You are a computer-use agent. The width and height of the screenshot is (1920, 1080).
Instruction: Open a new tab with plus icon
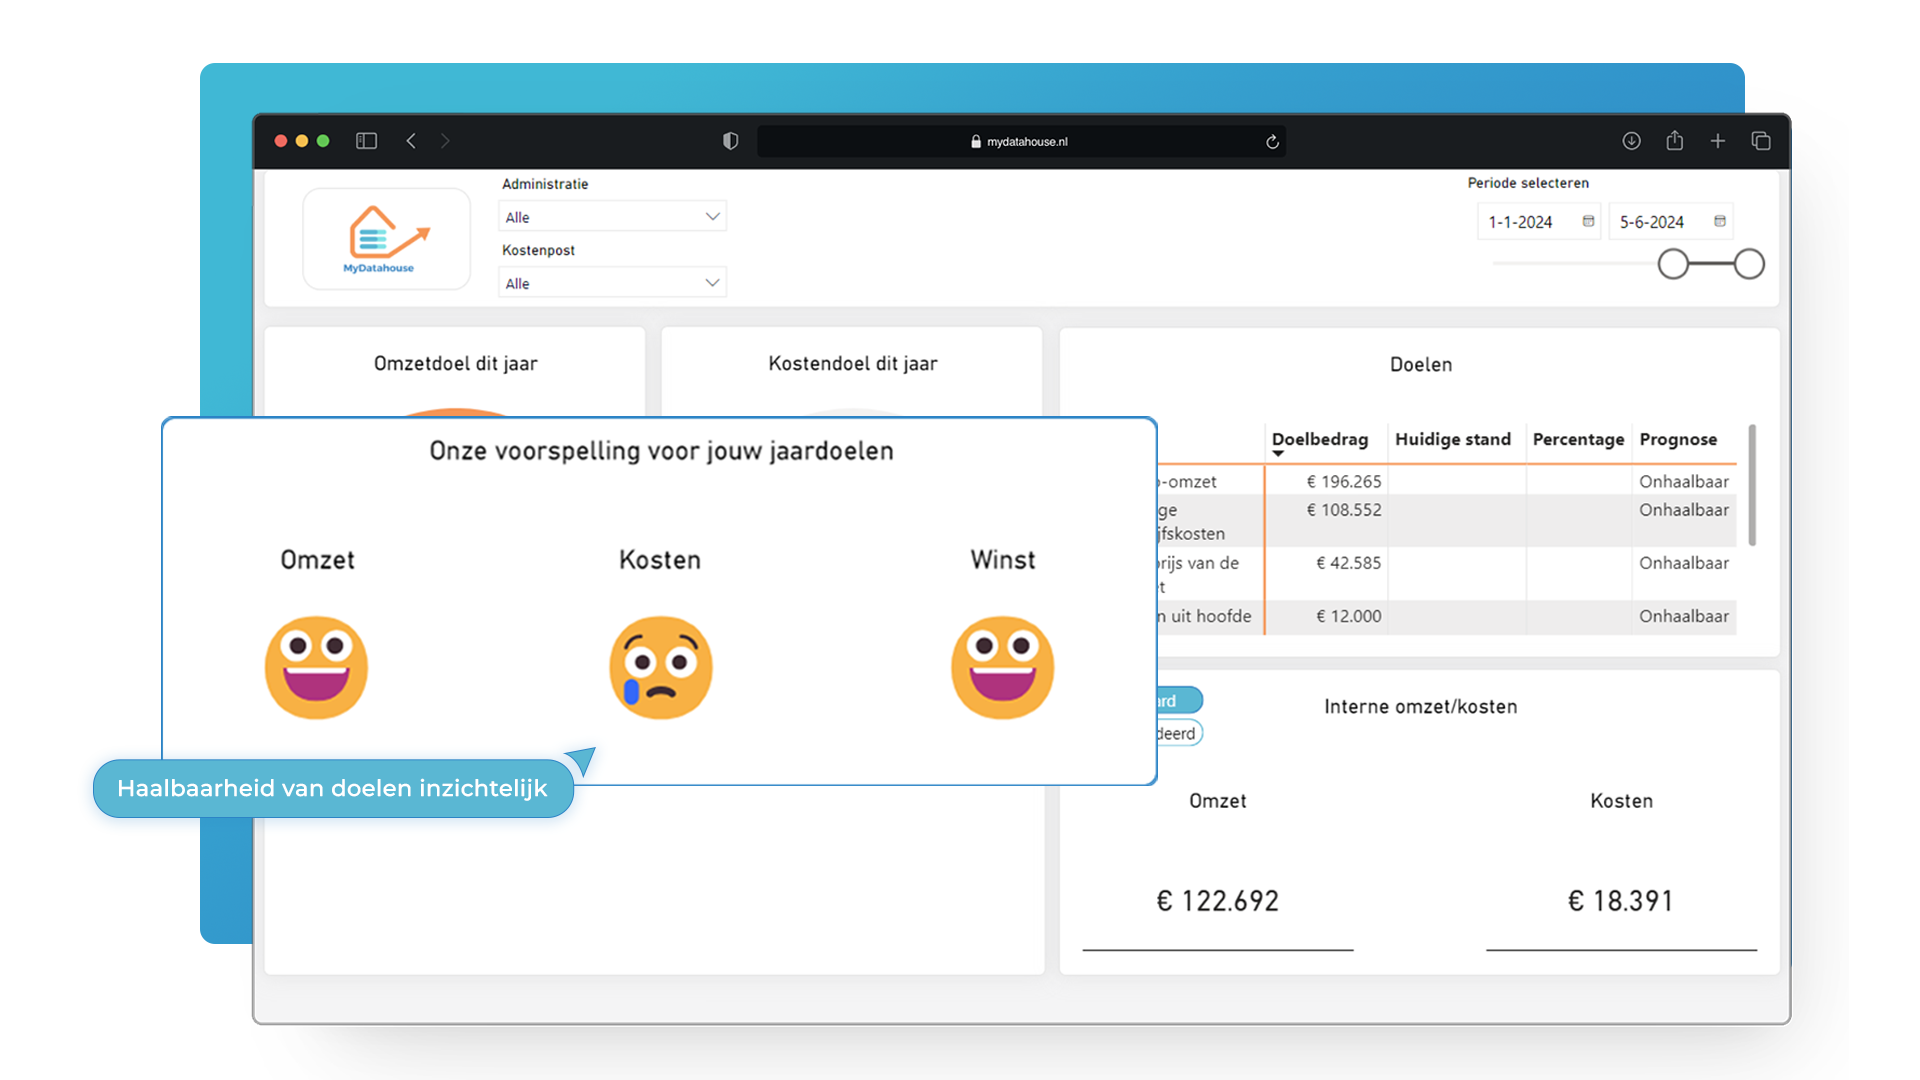click(x=1718, y=141)
